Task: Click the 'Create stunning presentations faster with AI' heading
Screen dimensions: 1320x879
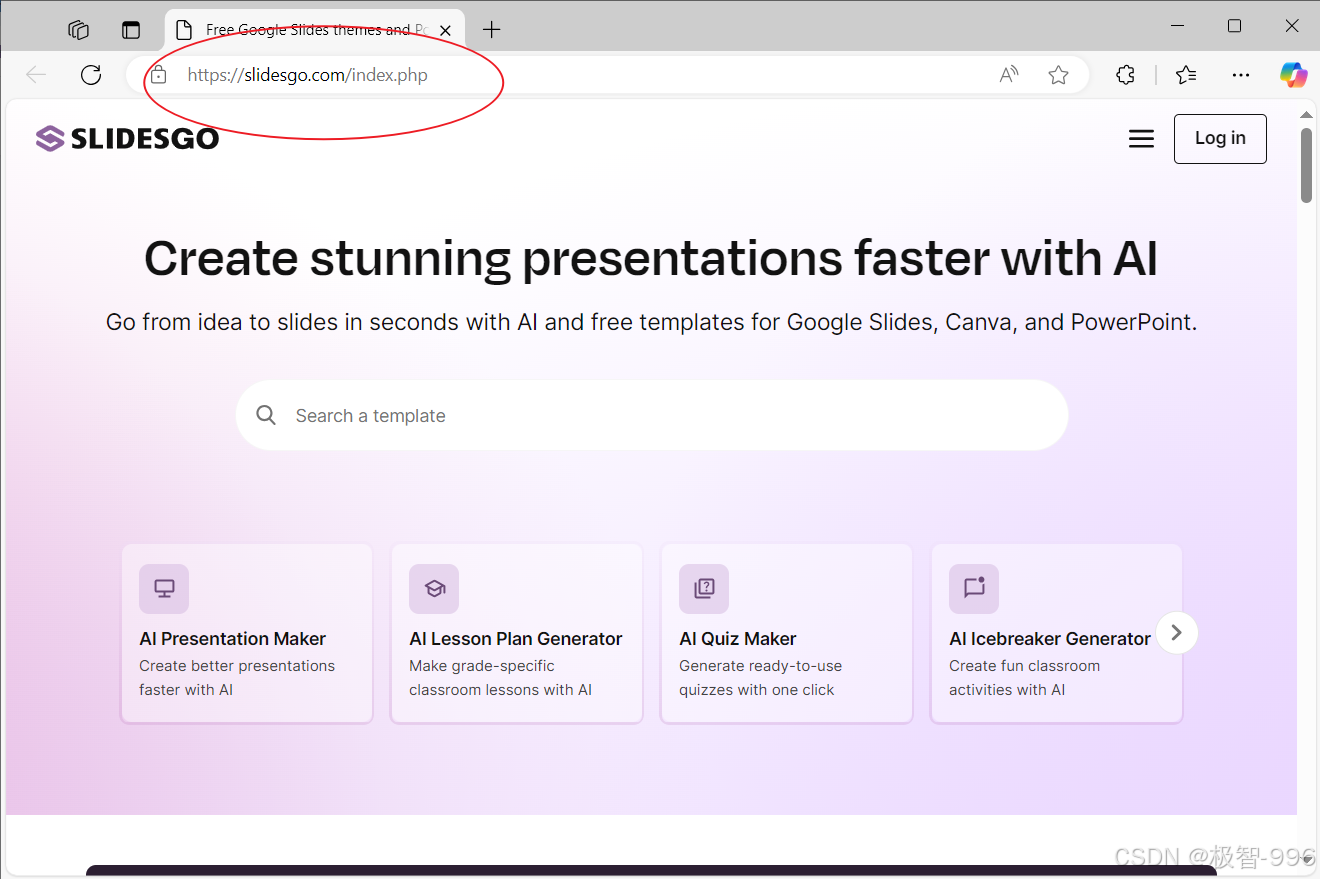Action: (x=651, y=258)
